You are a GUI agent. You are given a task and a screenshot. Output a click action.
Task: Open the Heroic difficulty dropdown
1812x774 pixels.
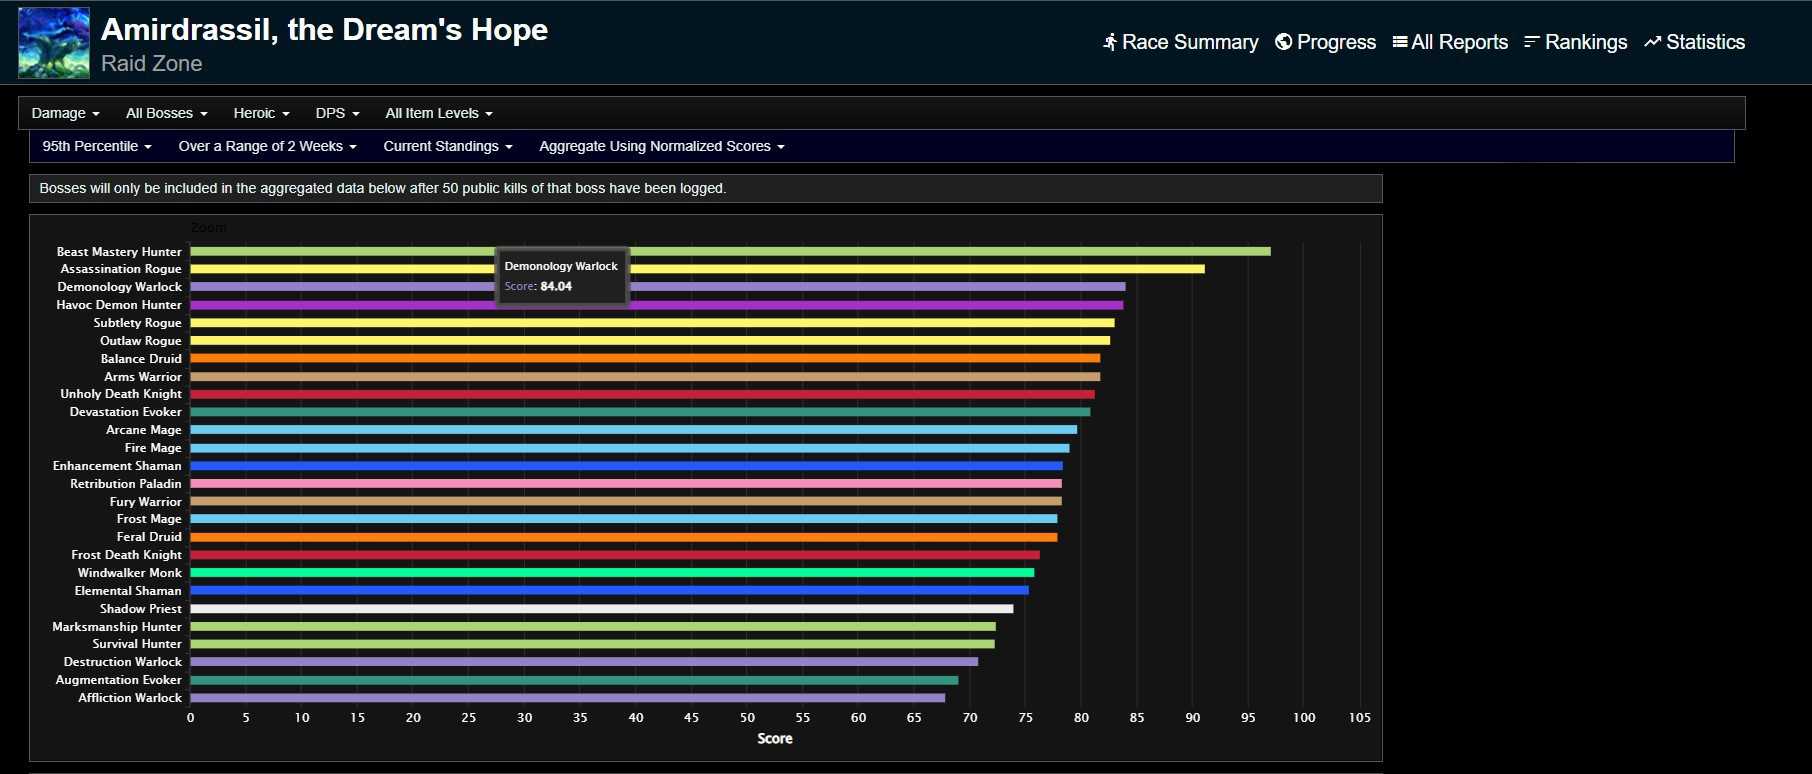[x=261, y=113]
